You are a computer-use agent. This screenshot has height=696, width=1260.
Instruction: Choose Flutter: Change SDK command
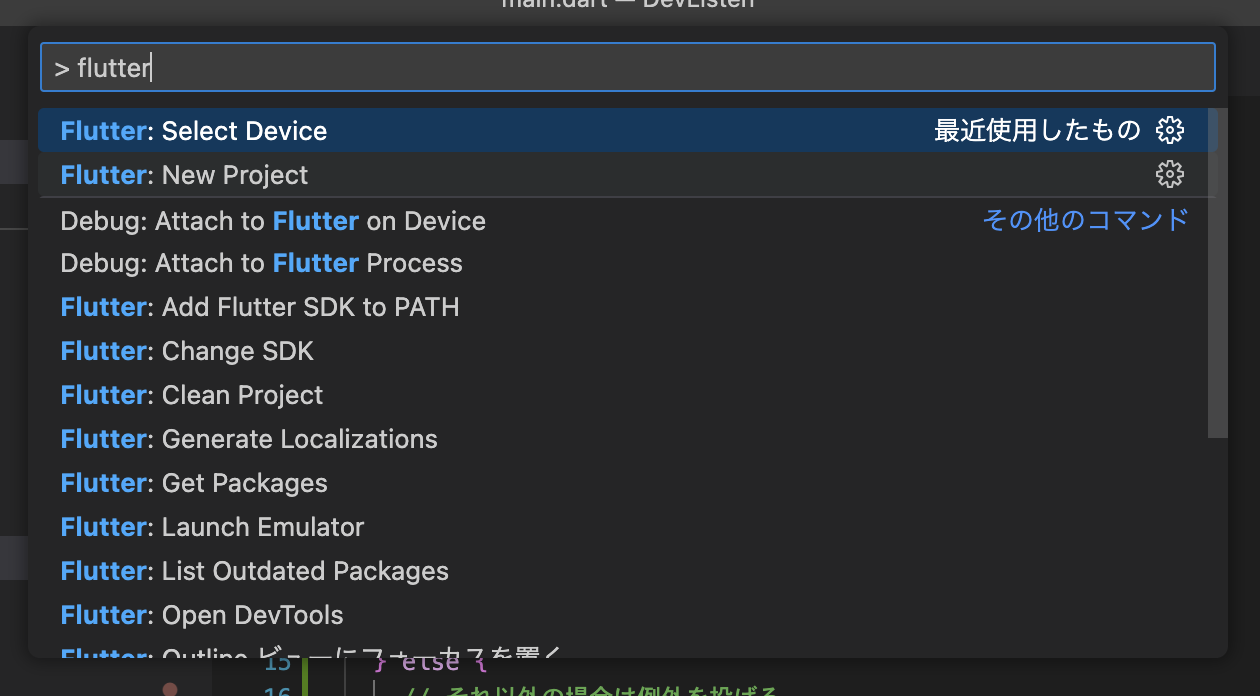click(187, 351)
